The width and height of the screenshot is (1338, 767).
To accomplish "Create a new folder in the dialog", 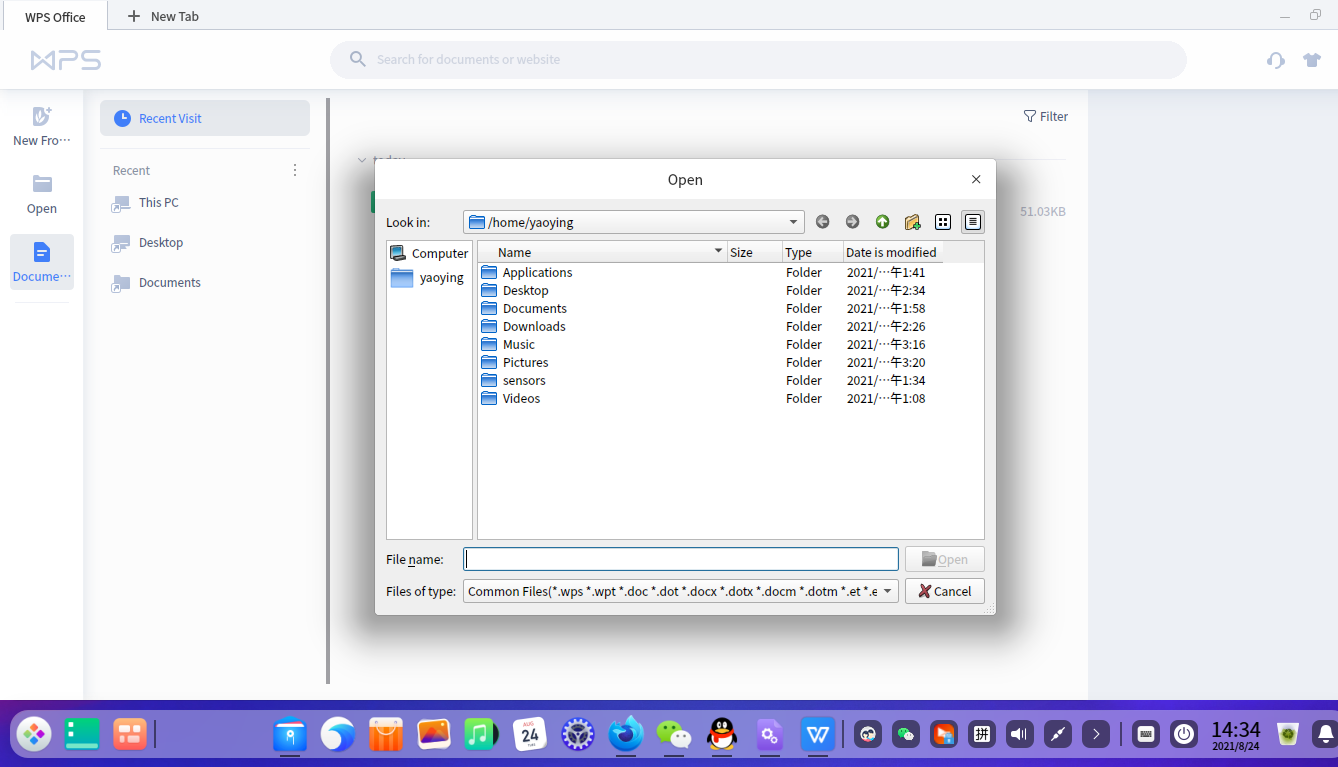I will (x=912, y=222).
